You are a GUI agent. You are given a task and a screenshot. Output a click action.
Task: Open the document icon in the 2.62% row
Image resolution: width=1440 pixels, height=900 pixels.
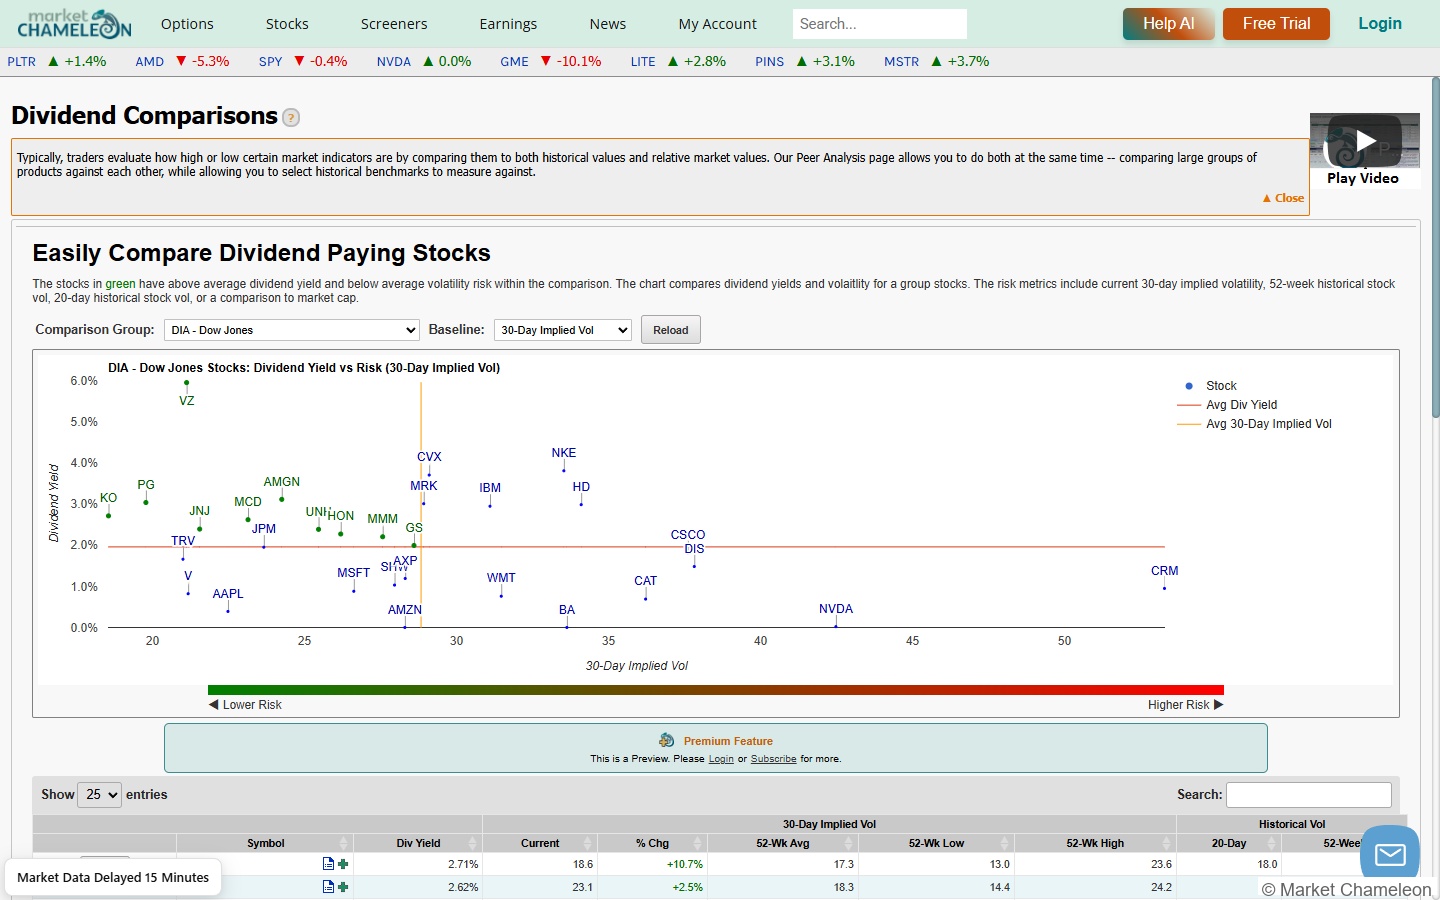click(x=328, y=887)
